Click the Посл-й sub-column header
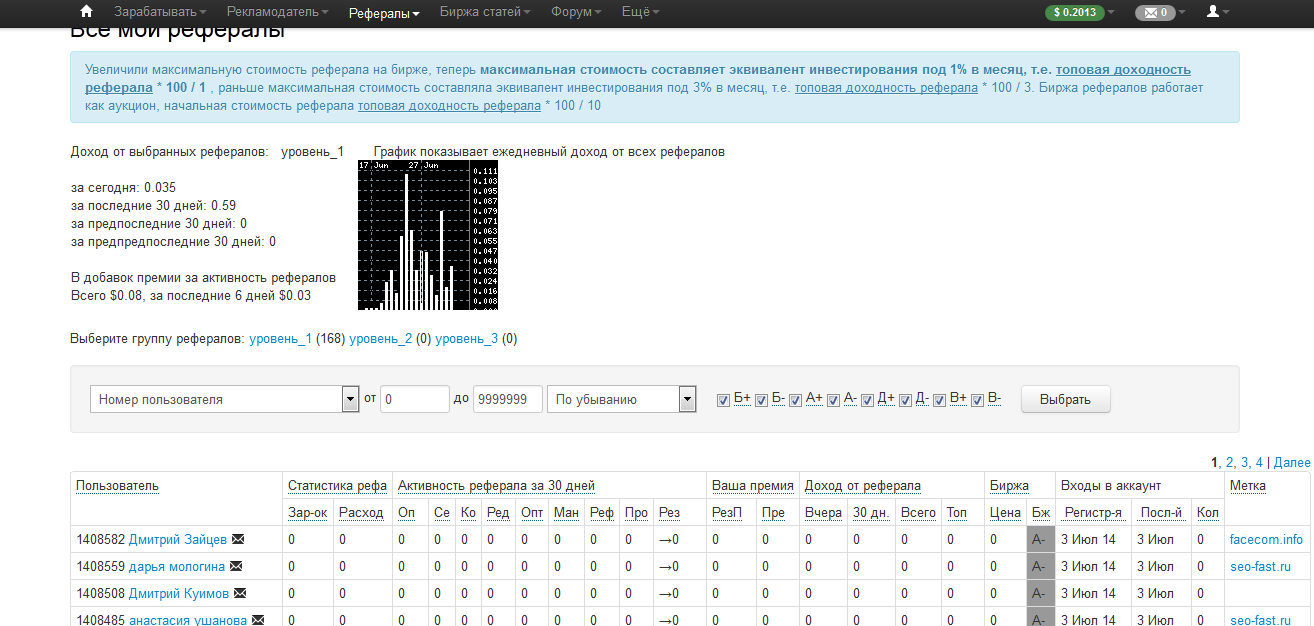This screenshot has width=1314, height=626. pos(1162,513)
